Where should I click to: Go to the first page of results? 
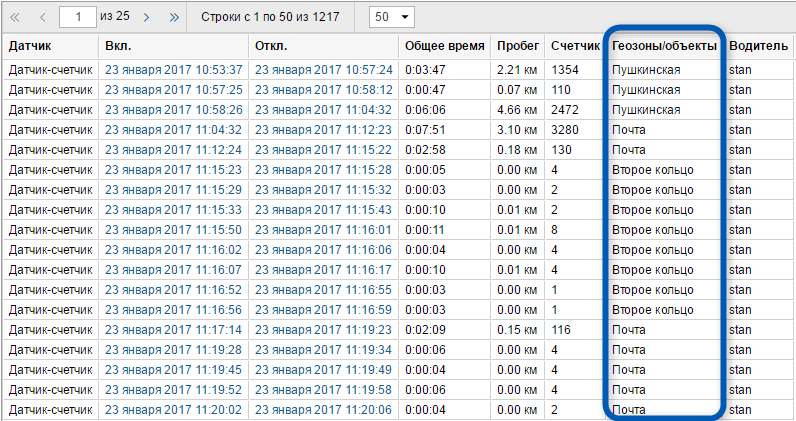pos(15,17)
